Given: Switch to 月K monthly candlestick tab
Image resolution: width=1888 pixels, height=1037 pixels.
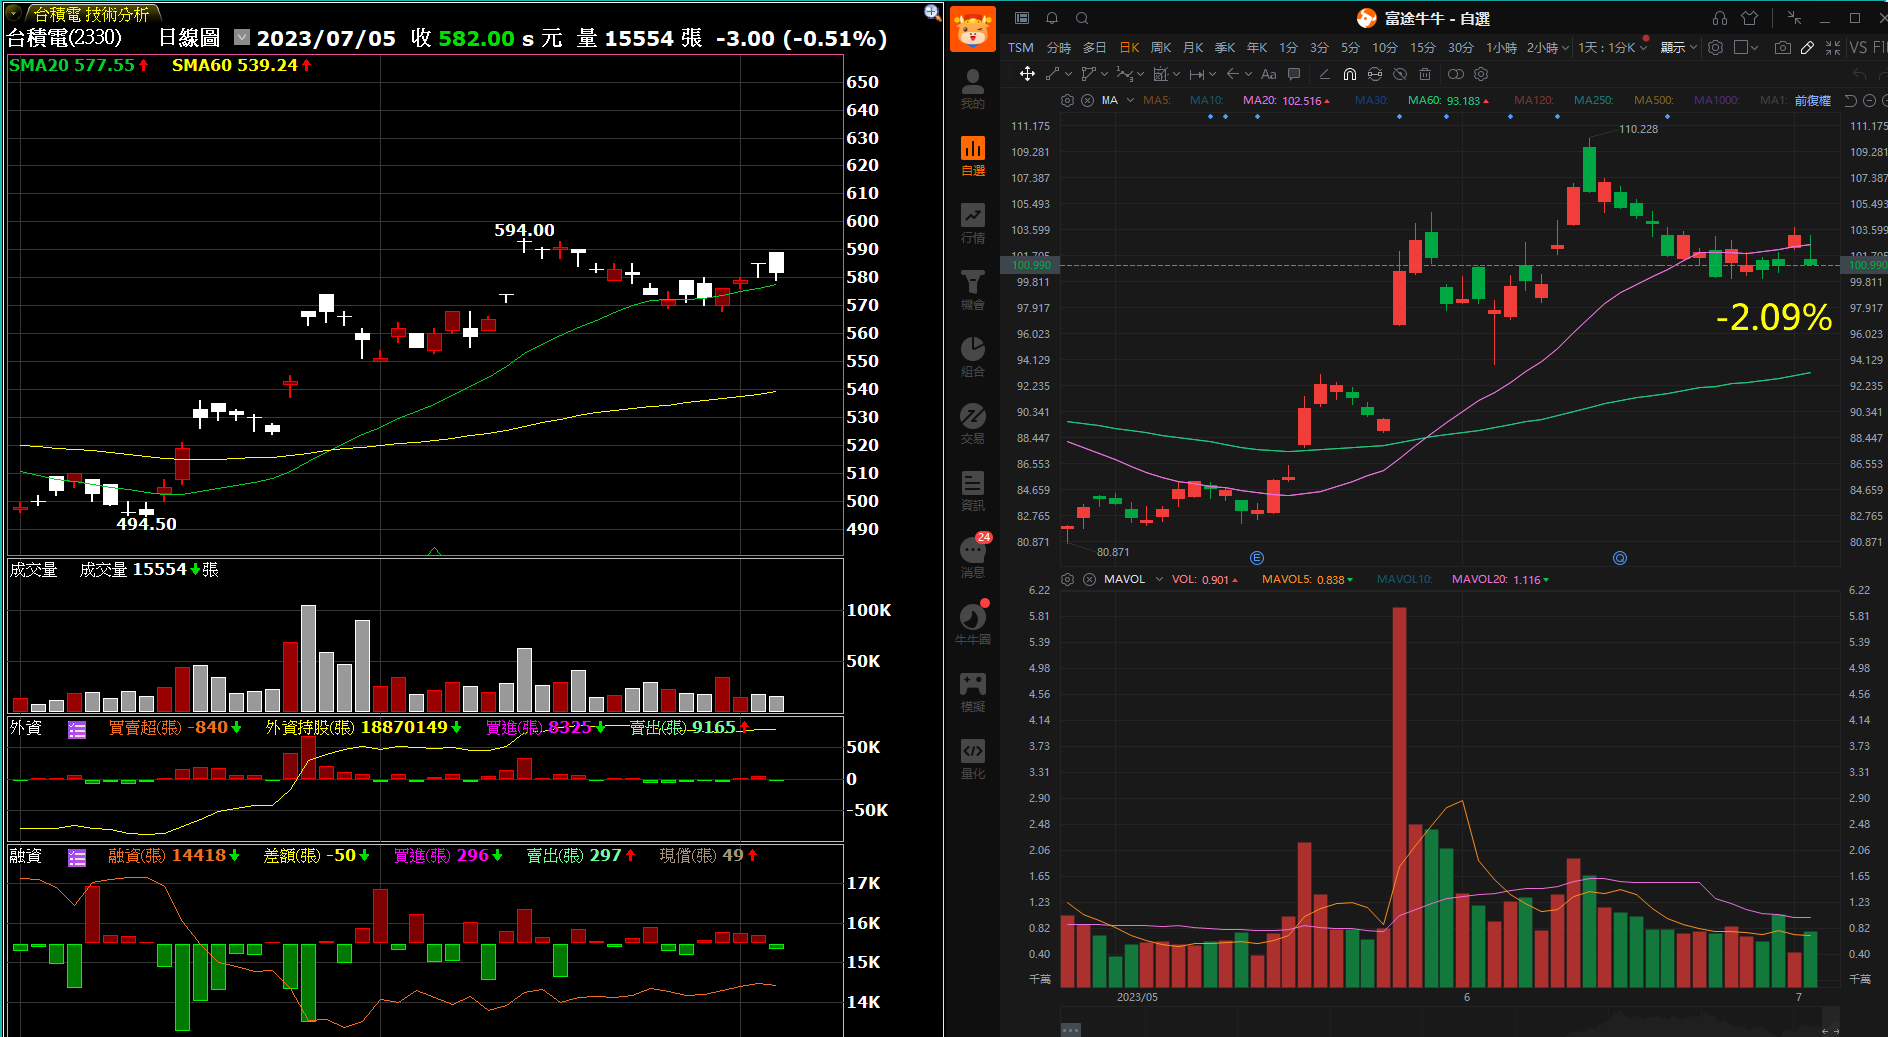Looking at the screenshot, I should point(1193,47).
